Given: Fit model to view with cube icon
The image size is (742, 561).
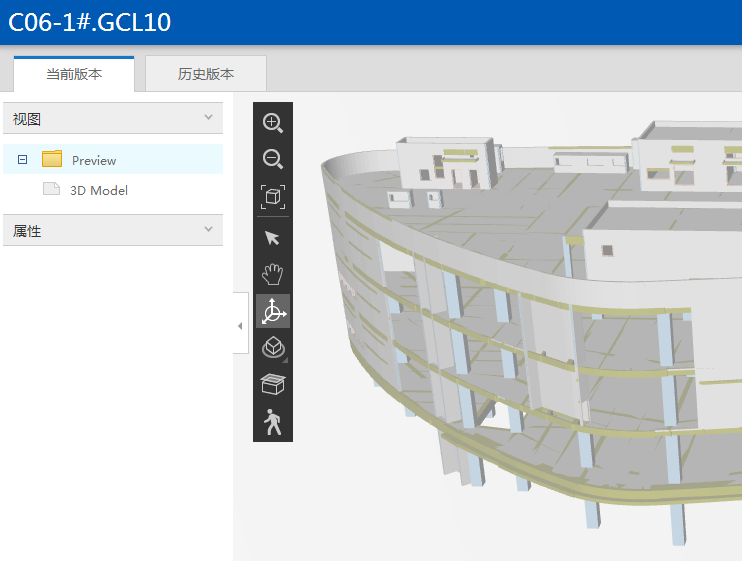Looking at the screenshot, I should click(x=272, y=196).
